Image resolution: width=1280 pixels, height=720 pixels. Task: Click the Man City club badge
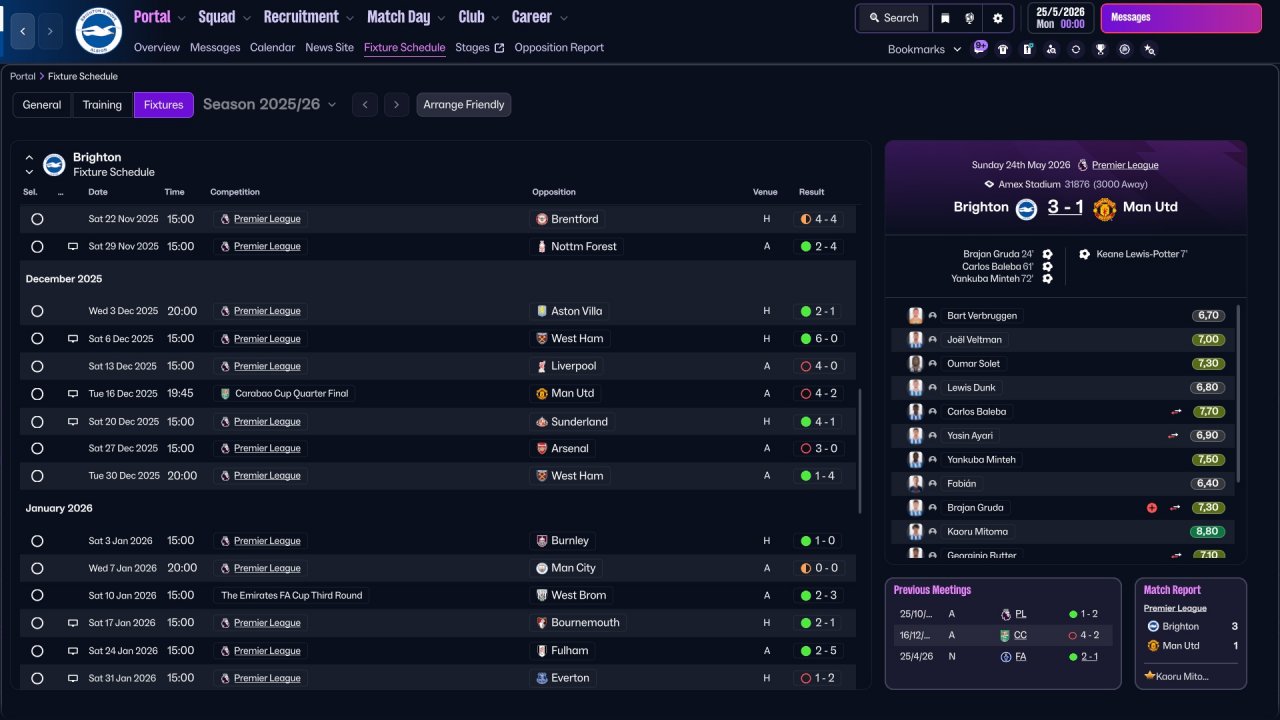coord(542,568)
